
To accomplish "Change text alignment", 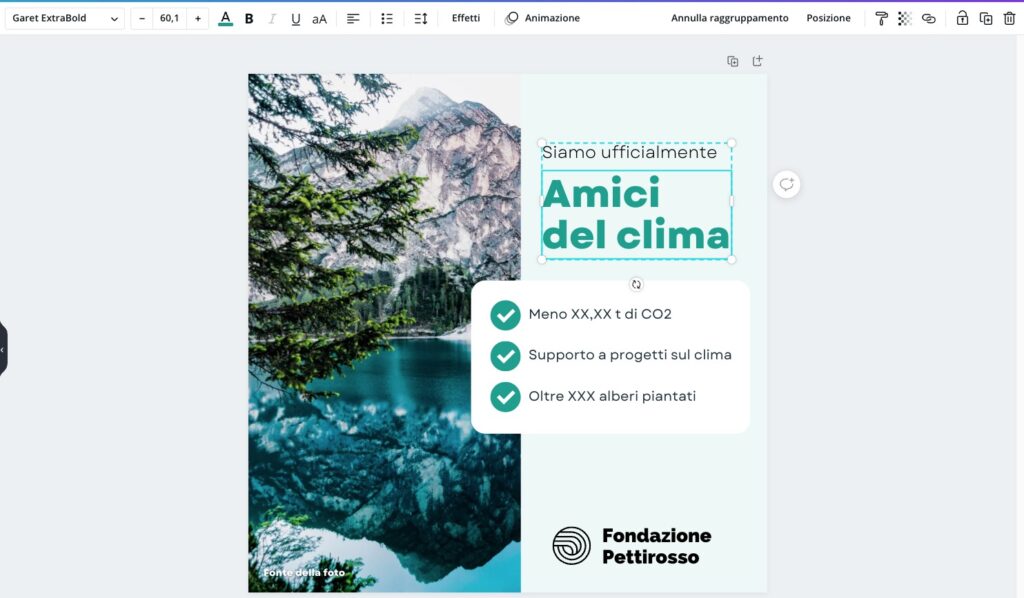I will [x=353, y=19].
